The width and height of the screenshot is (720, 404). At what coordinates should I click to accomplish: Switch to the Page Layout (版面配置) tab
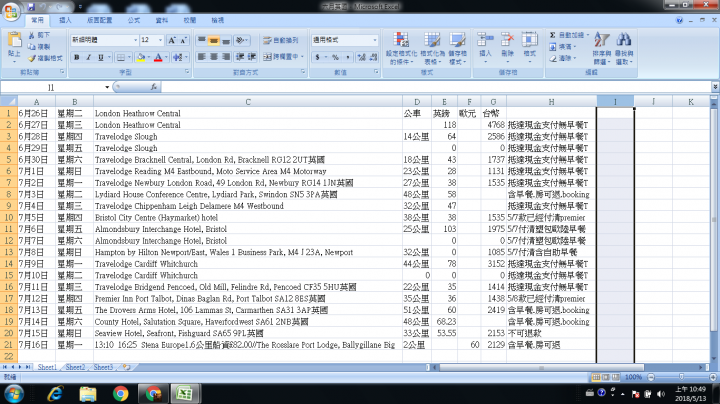100,20
